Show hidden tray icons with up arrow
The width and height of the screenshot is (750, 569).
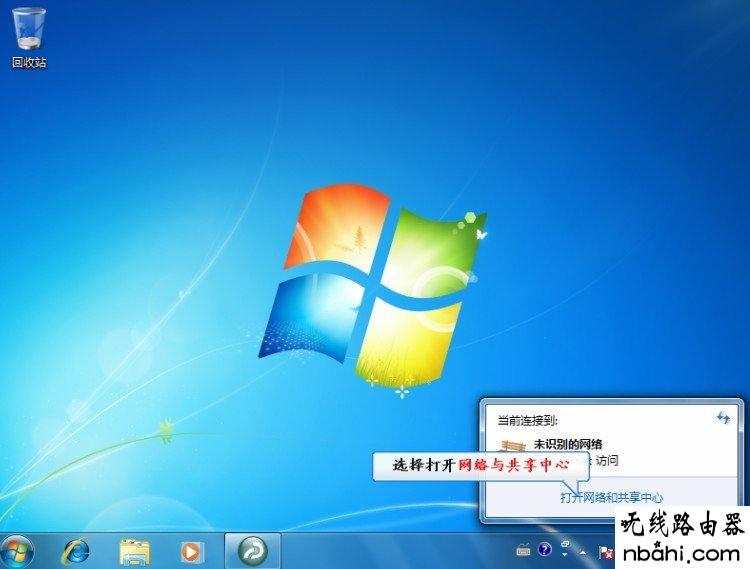tap(583, 553)
